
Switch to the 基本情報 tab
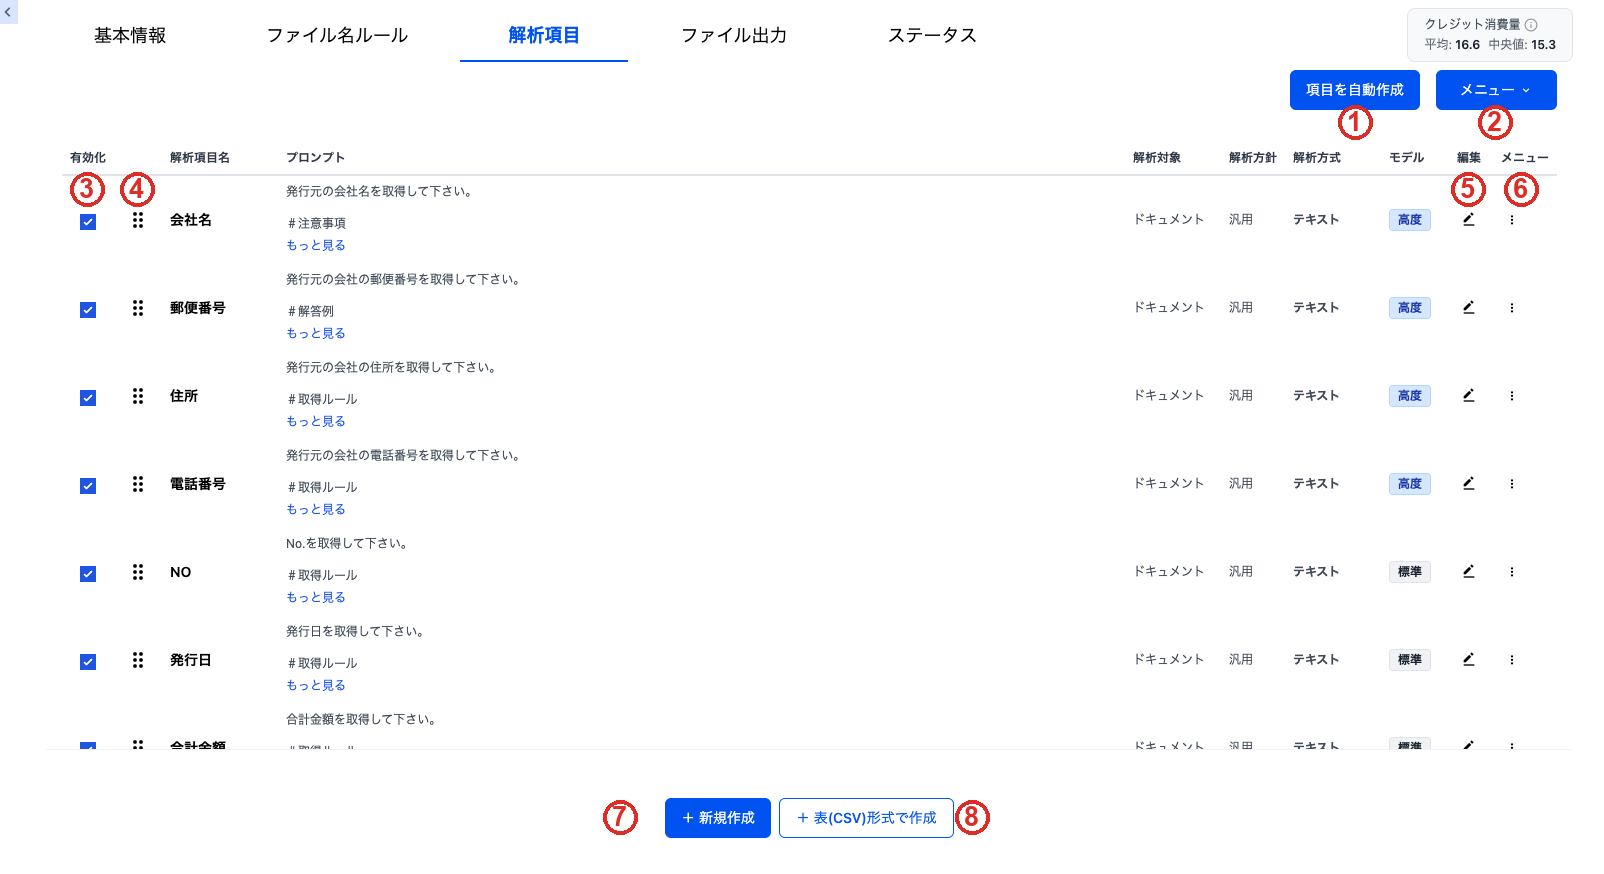(x=130, y=35)
